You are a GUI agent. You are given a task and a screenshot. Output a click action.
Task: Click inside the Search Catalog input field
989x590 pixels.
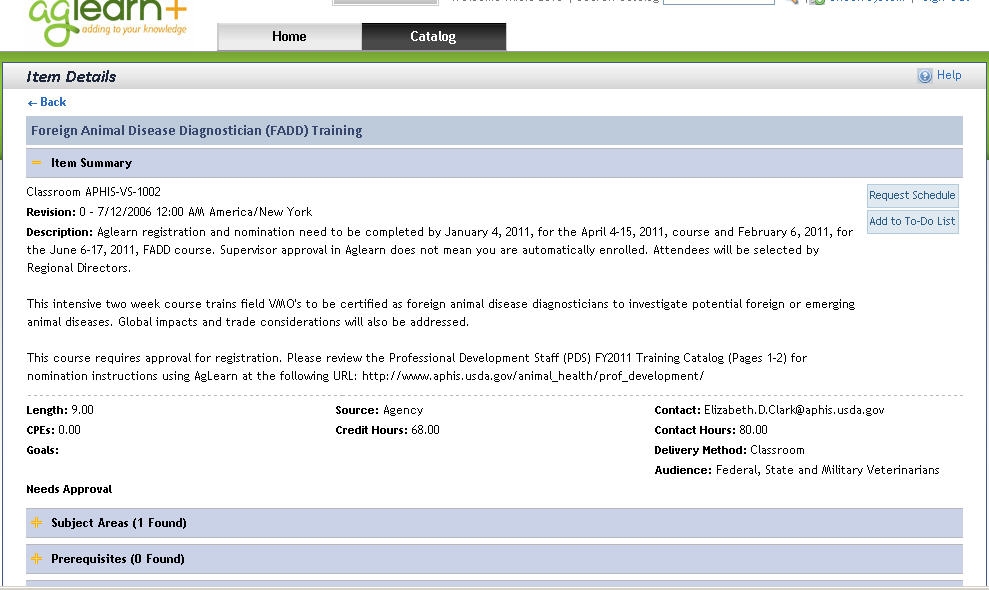coord(717,2)
